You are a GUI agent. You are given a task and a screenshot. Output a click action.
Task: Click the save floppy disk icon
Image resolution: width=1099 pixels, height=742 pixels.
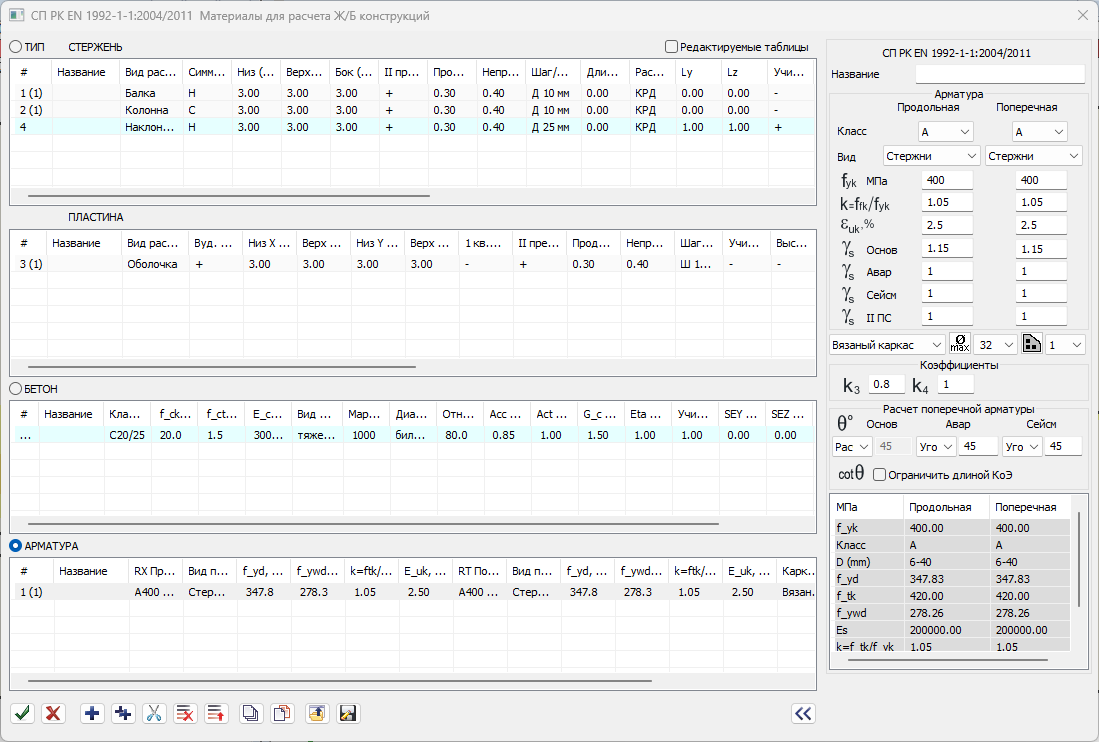tap(348, 713)
